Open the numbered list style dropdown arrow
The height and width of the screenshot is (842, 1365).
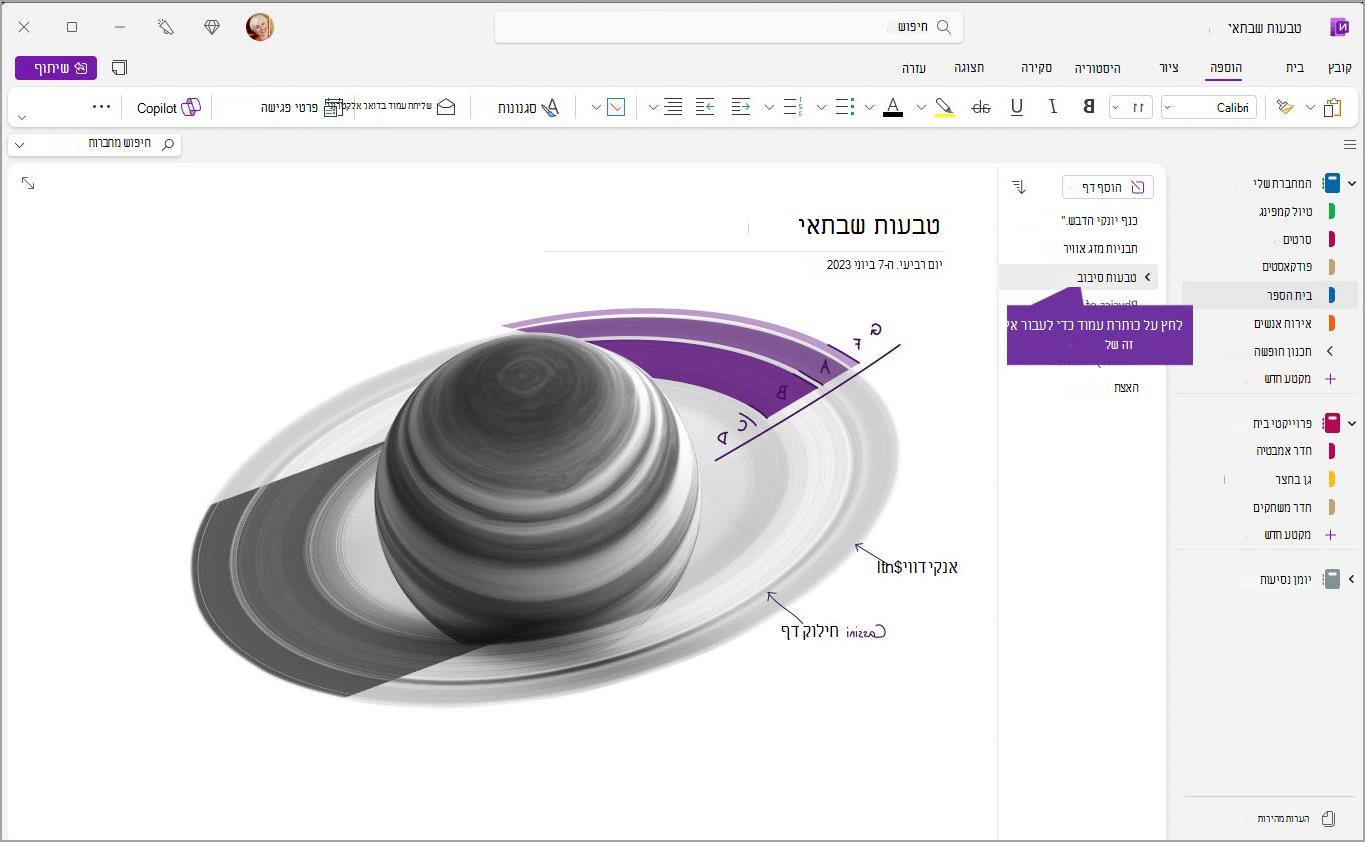[769, 107]
